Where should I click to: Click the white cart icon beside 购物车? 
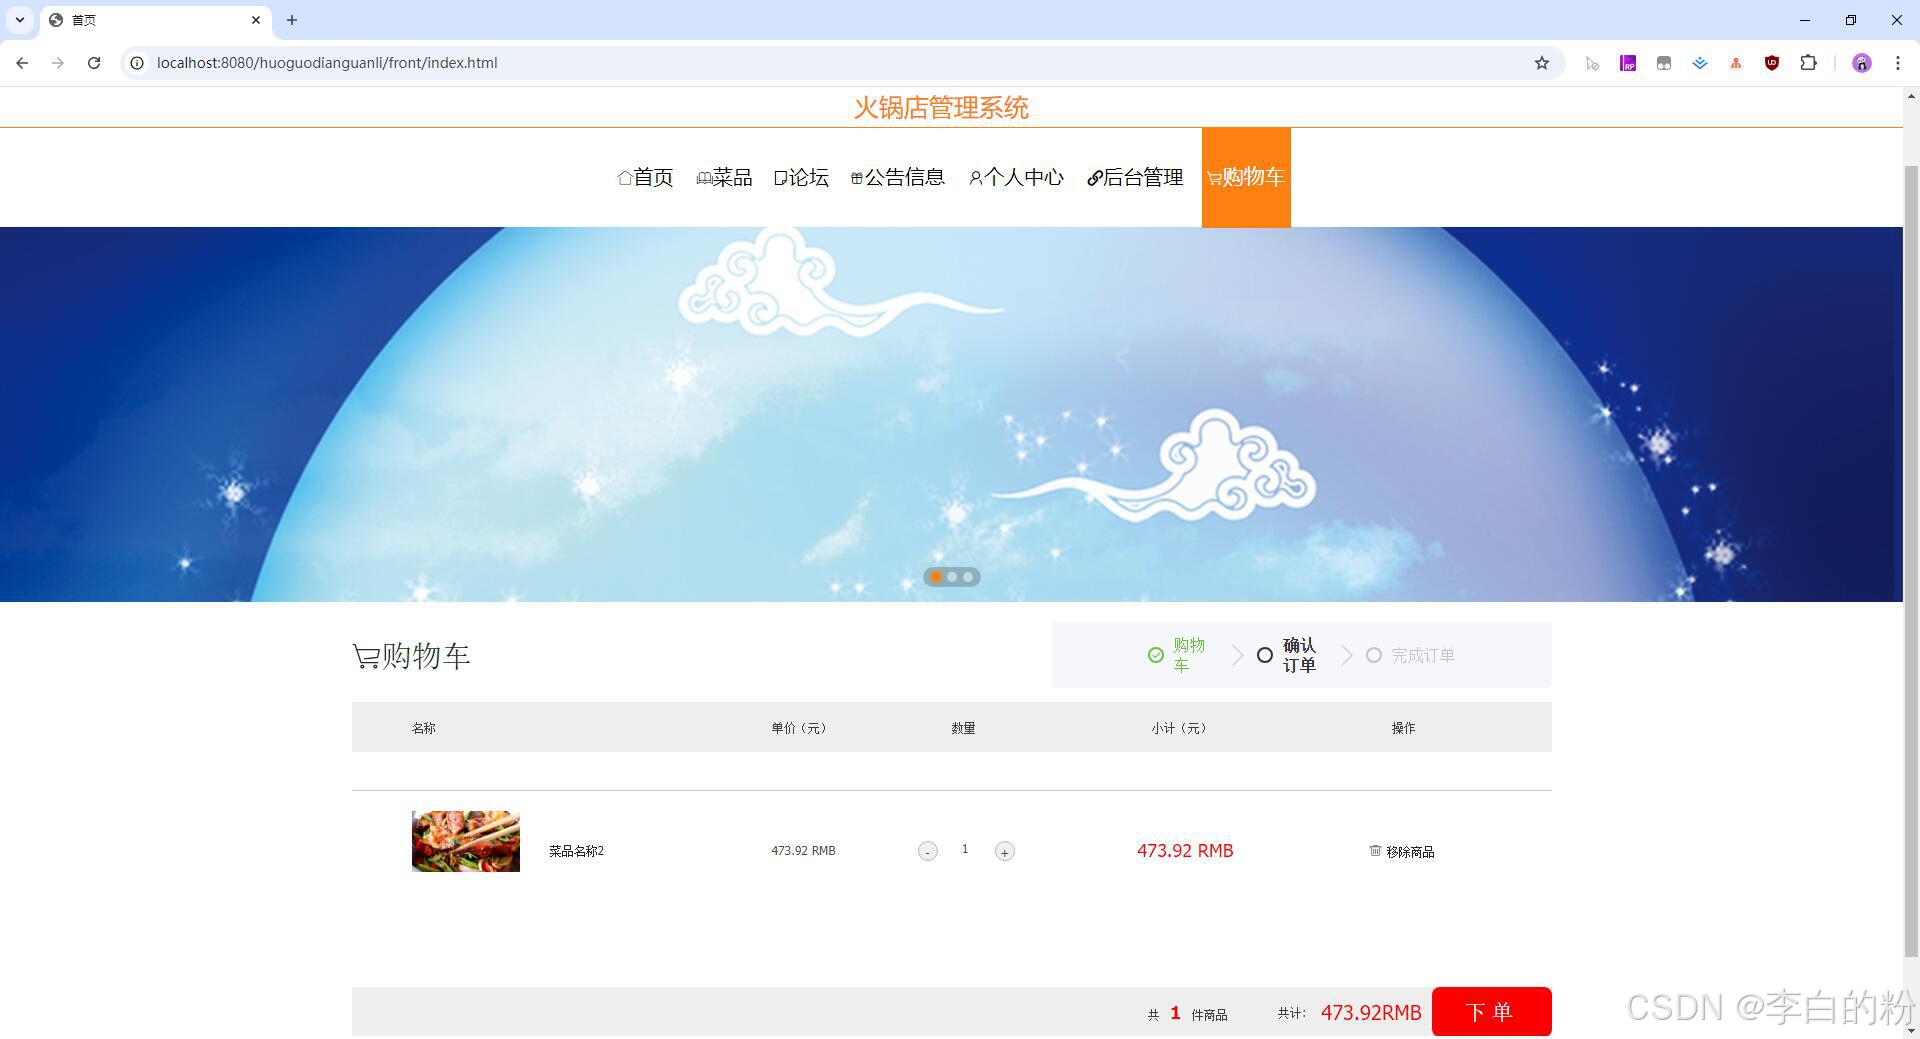[1214, 178]
